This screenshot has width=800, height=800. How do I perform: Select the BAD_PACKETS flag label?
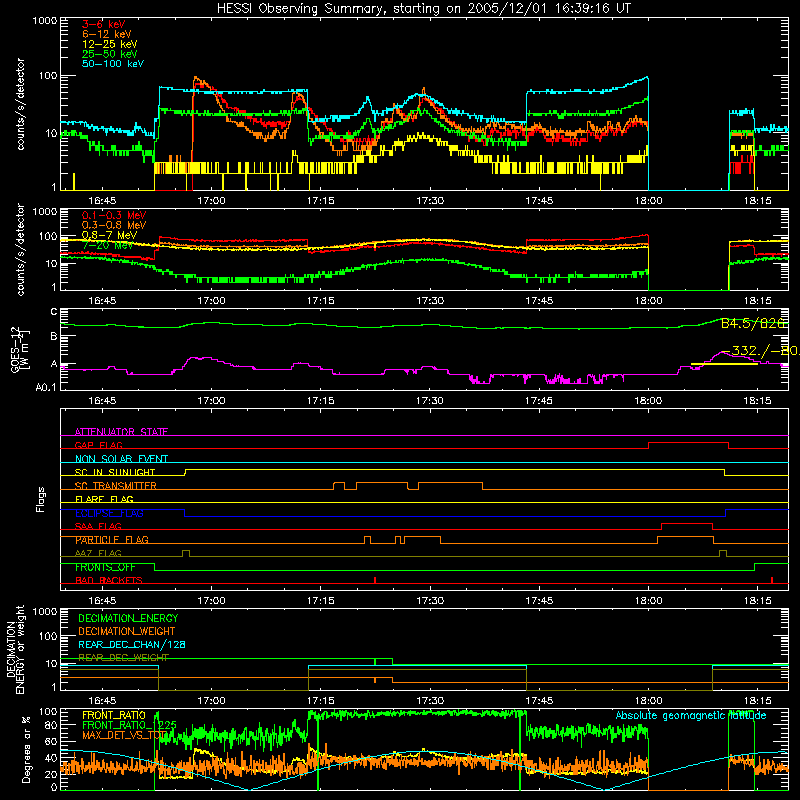click(x=109, y=581)
